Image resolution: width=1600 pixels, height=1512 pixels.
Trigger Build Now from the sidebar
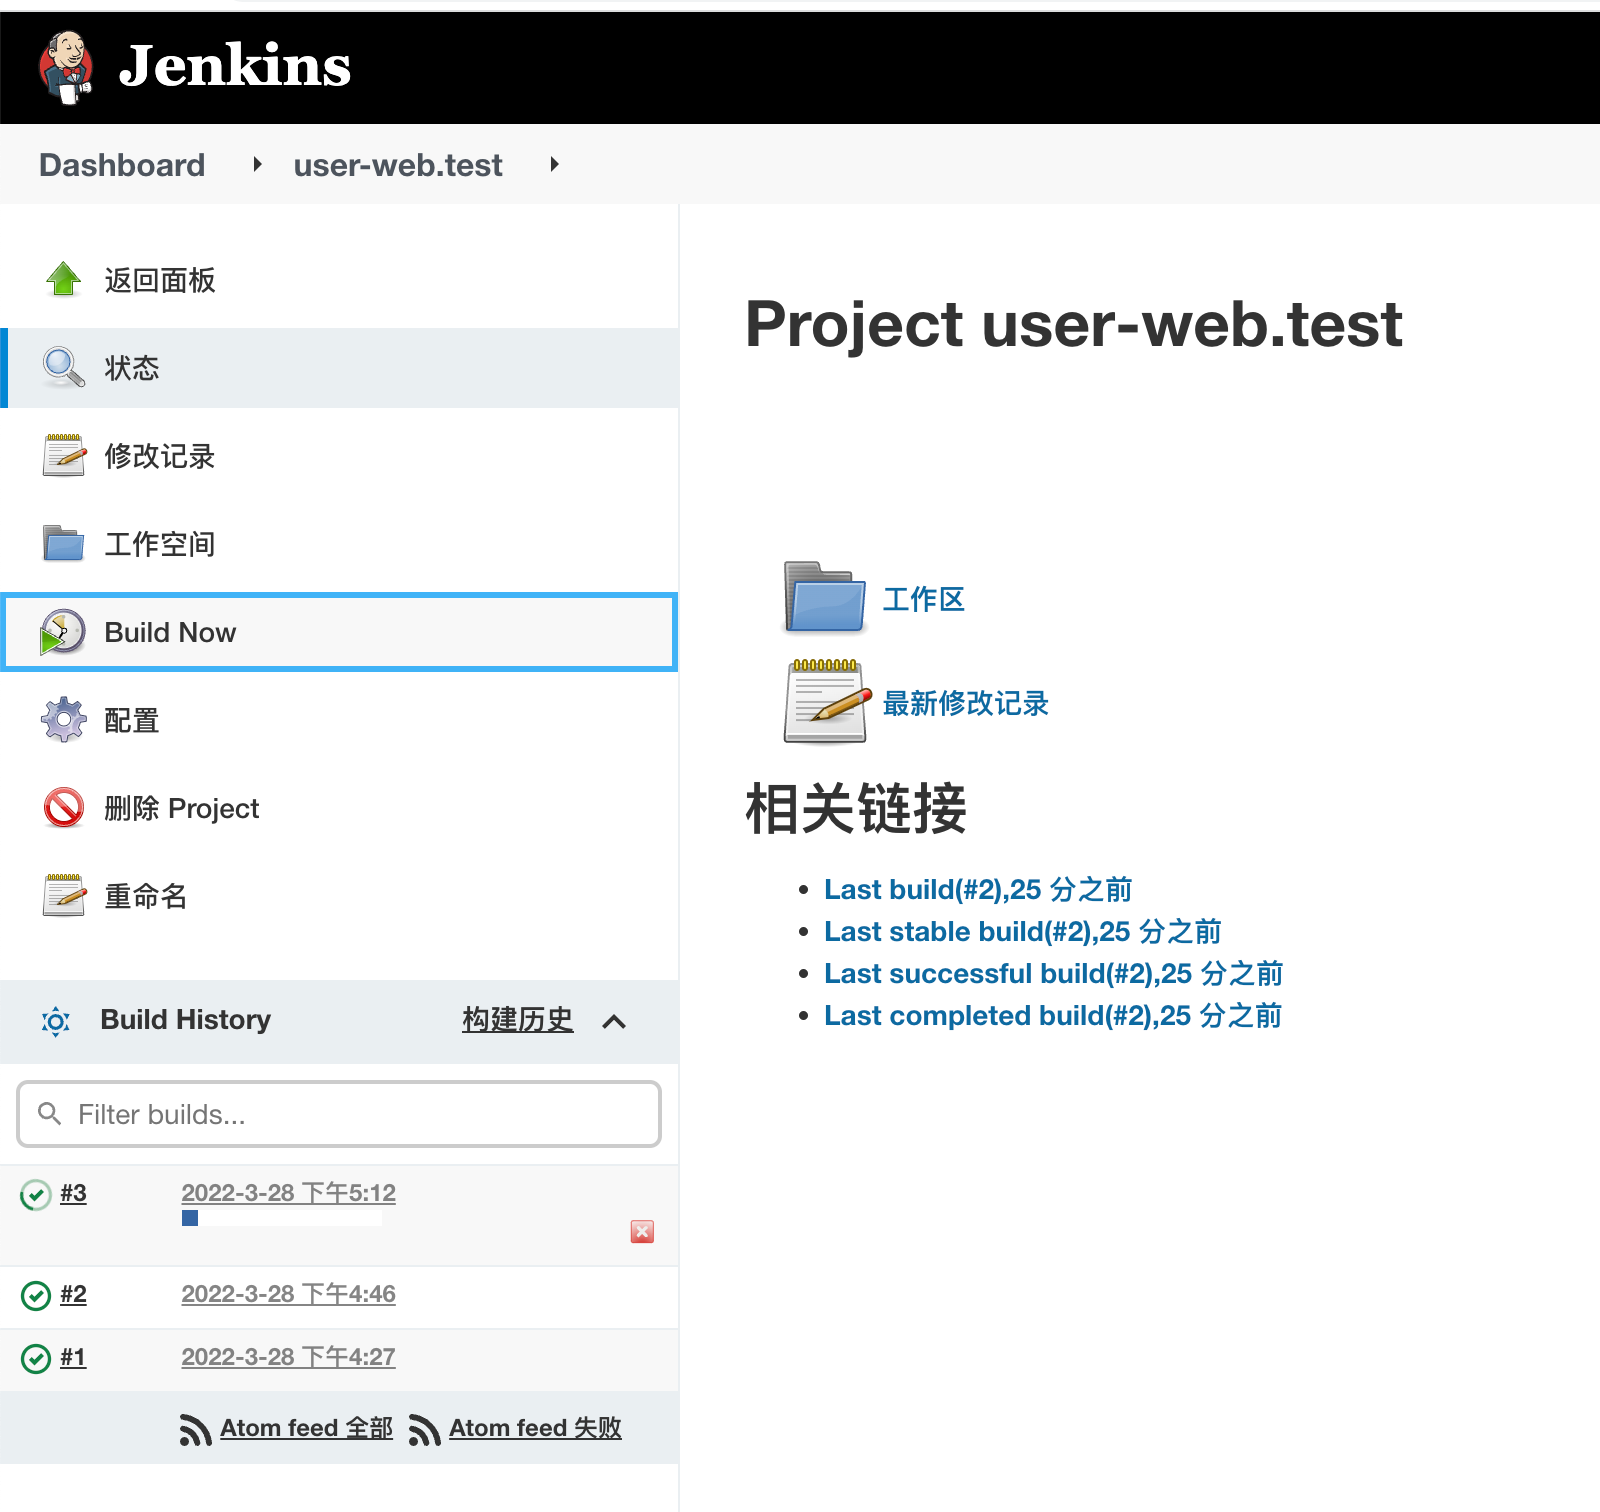(340, 632)
